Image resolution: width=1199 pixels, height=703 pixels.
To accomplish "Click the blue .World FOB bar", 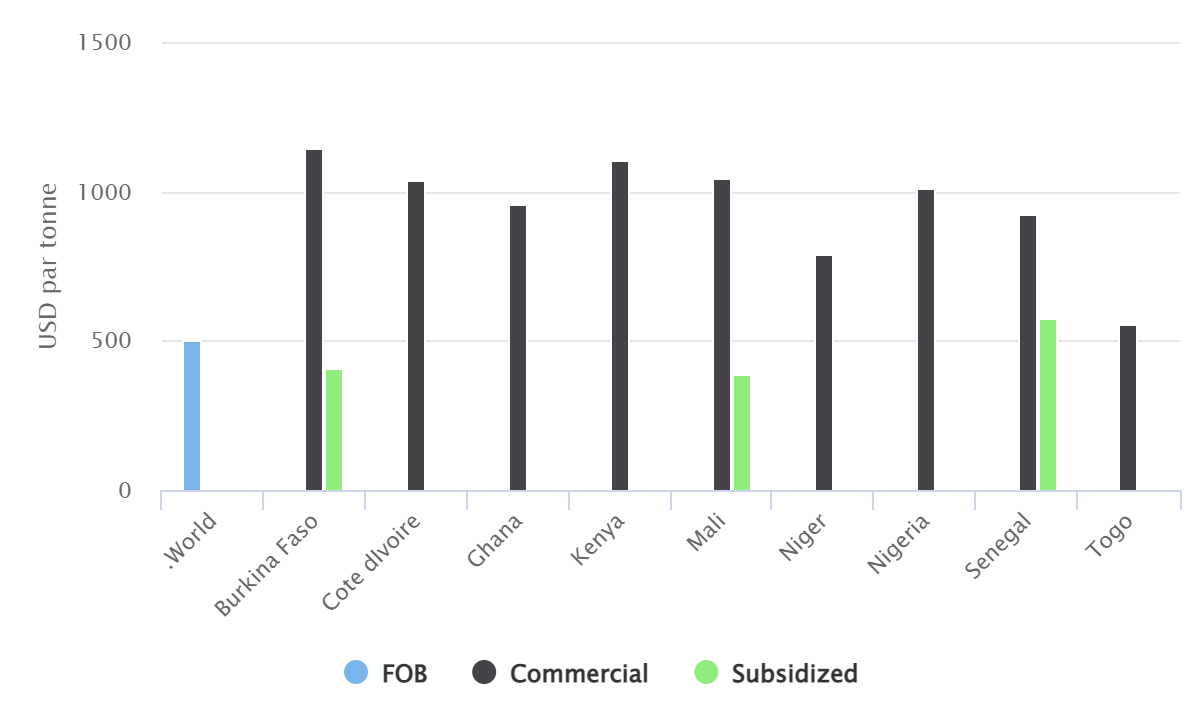I will [x=192, y=416].
